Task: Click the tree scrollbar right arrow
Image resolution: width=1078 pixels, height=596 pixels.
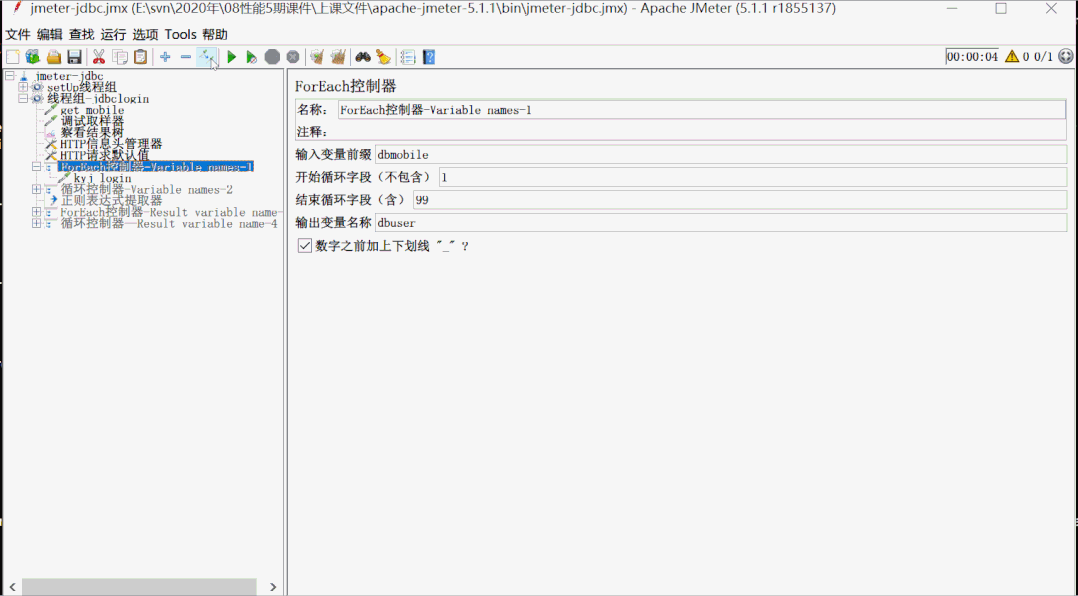Action: (x=273, y=586)
